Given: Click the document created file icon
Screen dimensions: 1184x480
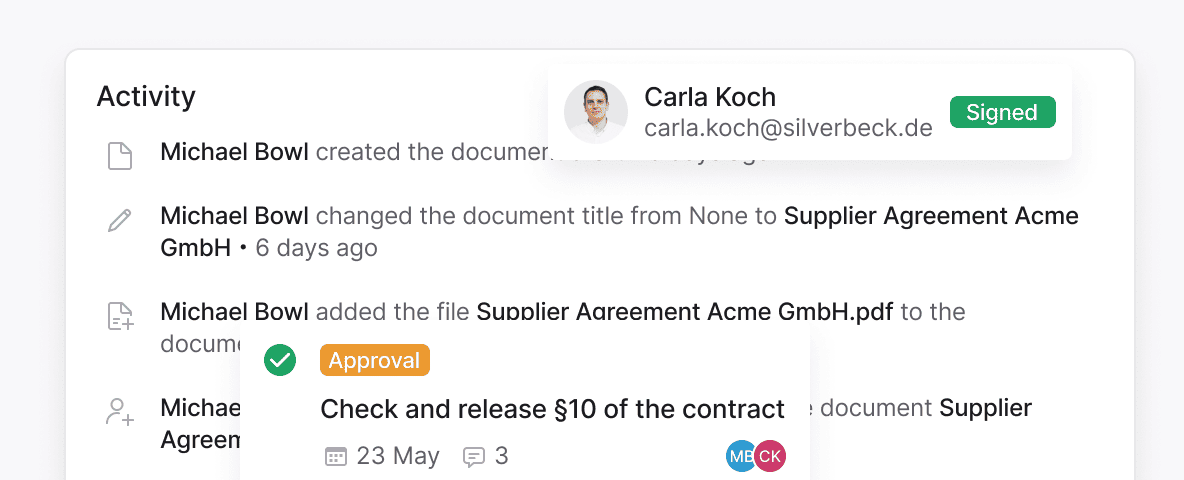Looking at the screenshot, I should click(120, 156).
